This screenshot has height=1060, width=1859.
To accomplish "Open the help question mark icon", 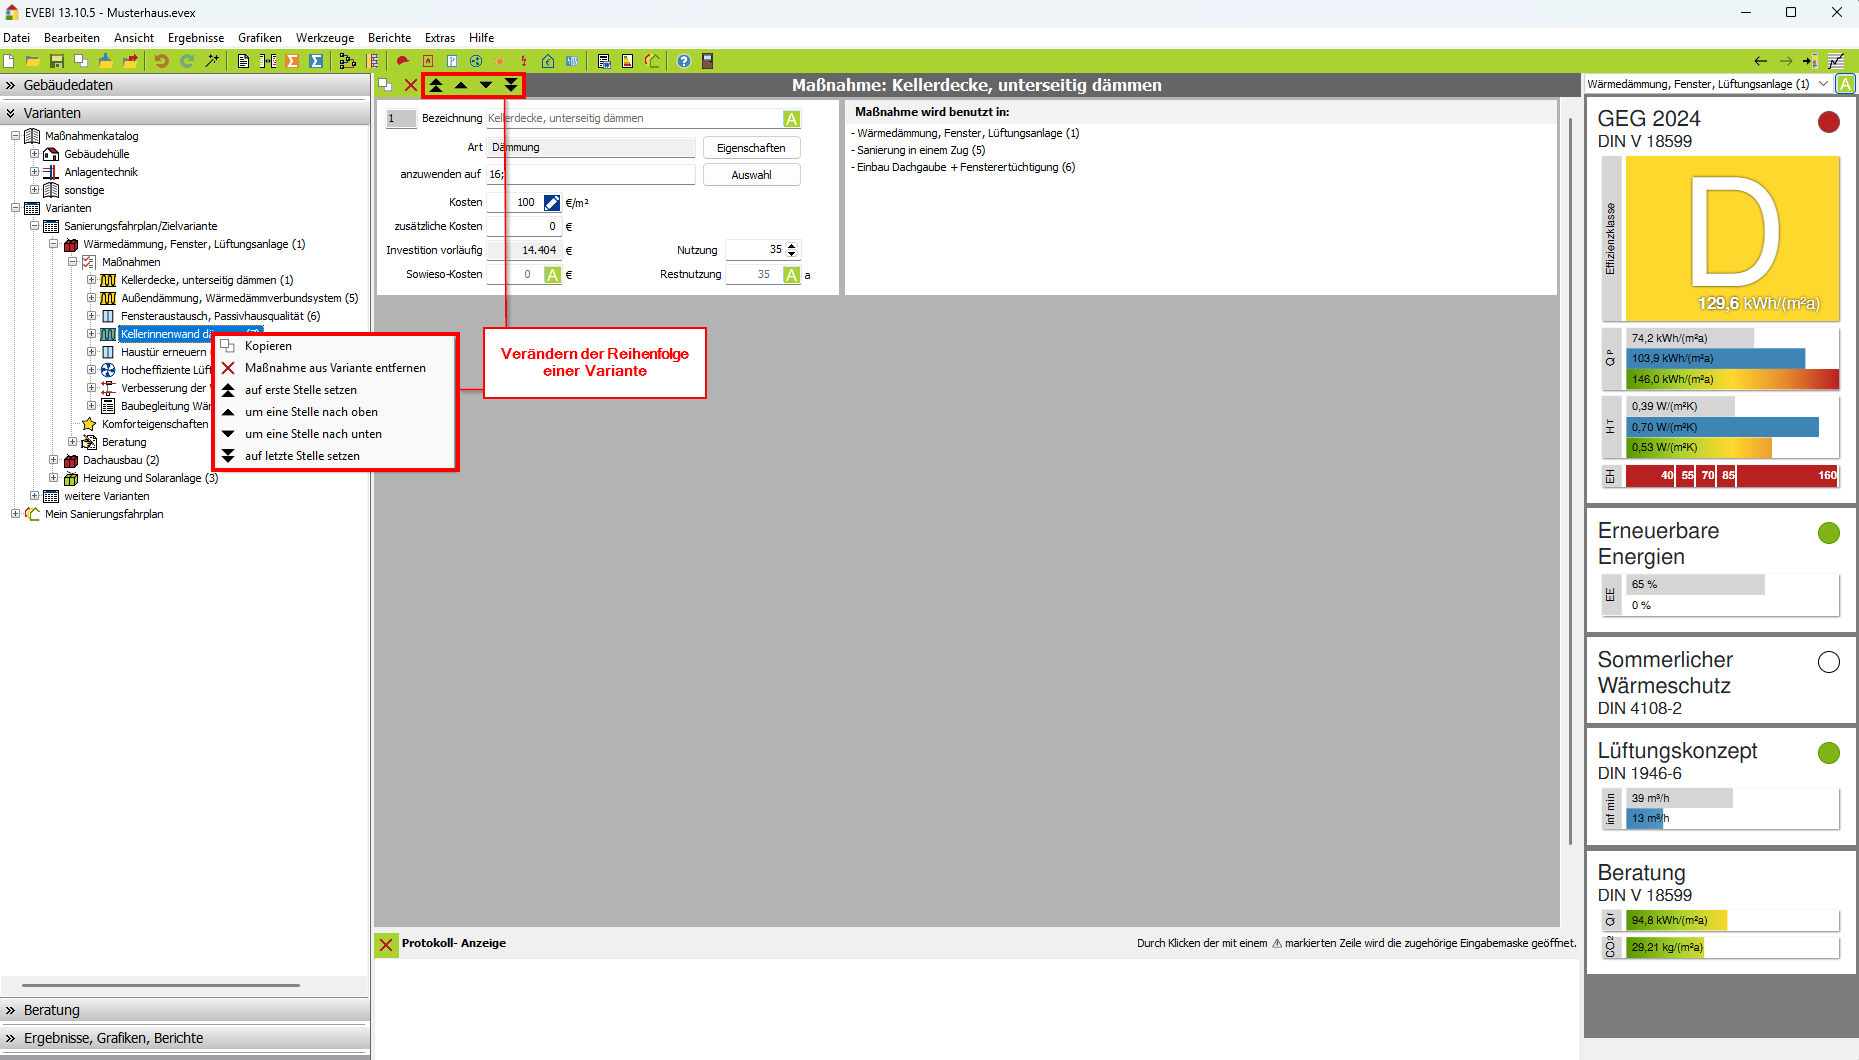I will [684, 61].
